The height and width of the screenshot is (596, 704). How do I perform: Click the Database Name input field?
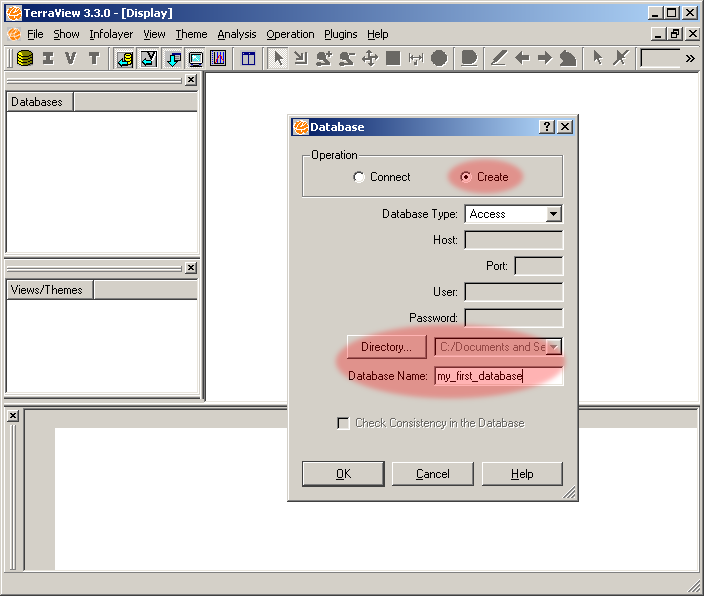(498, 376)
